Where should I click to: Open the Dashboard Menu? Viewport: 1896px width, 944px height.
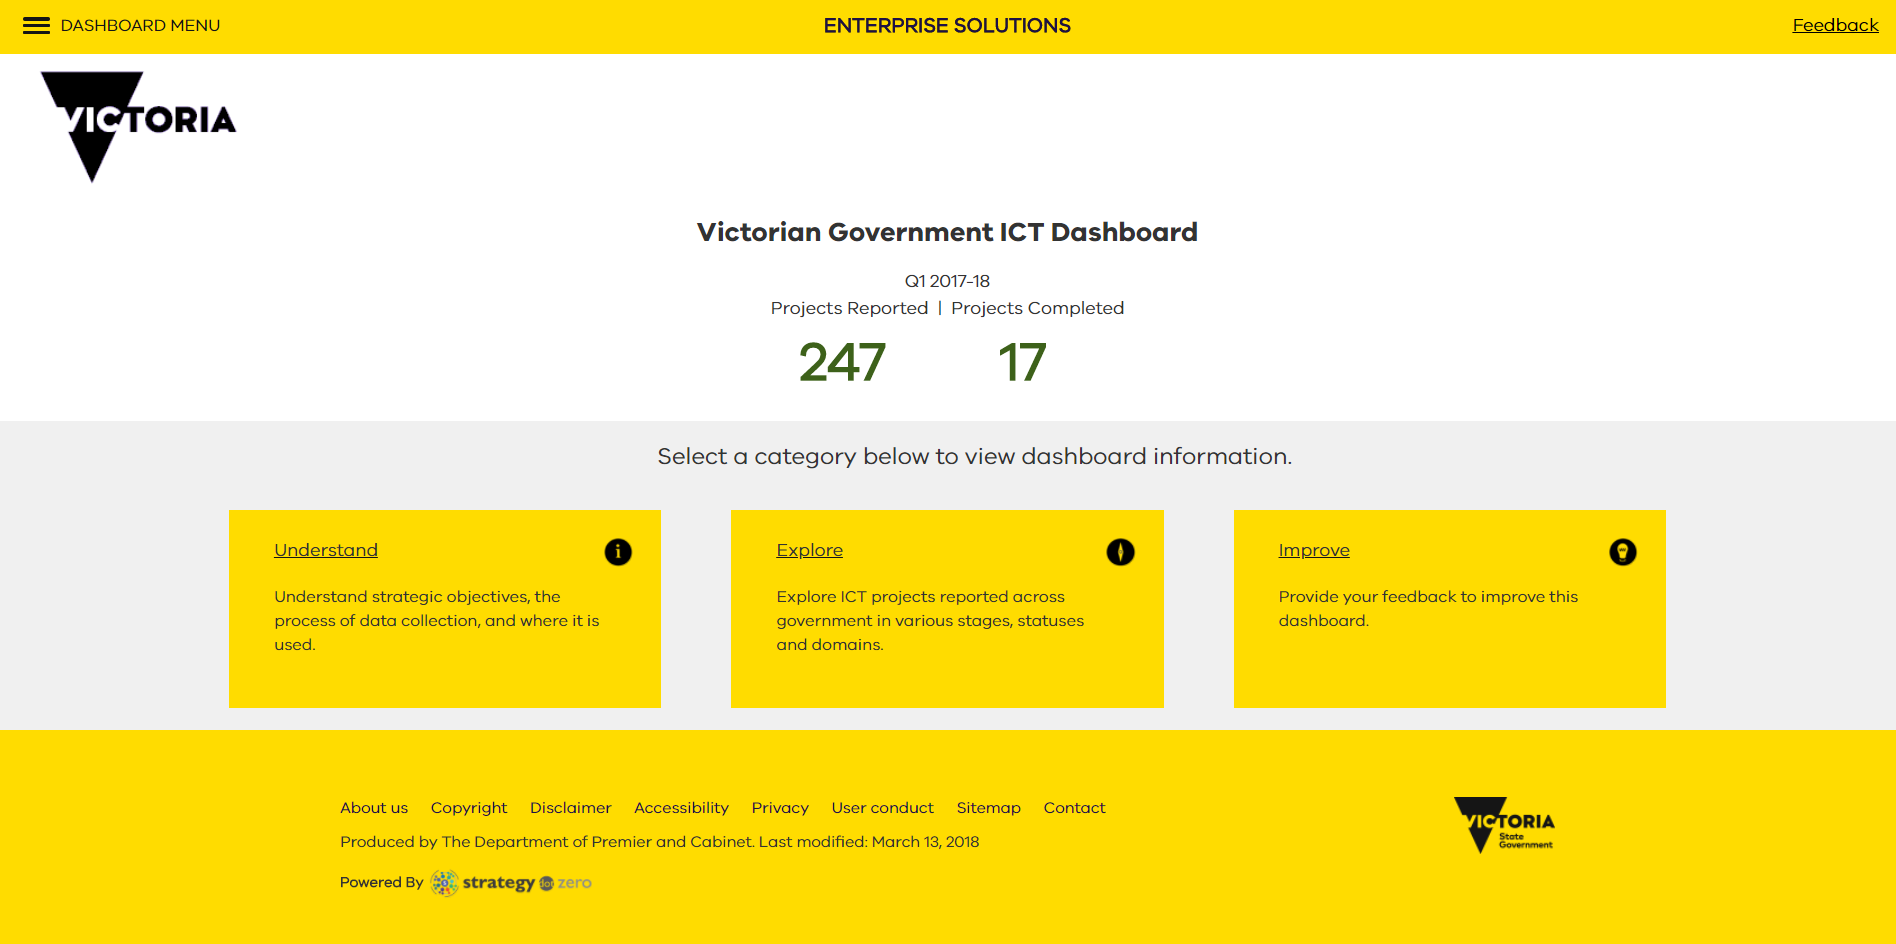click(140, 25)
